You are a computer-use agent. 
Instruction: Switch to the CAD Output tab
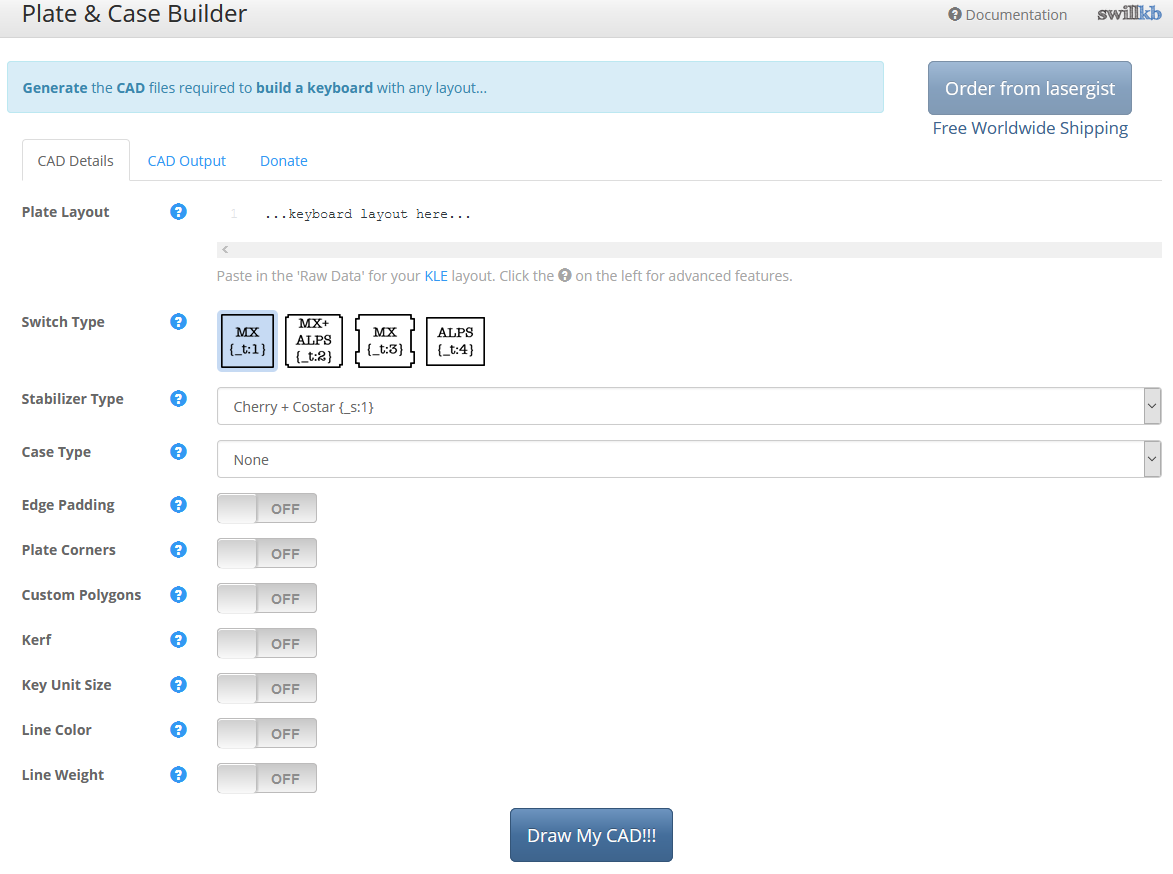click(187, 161)
